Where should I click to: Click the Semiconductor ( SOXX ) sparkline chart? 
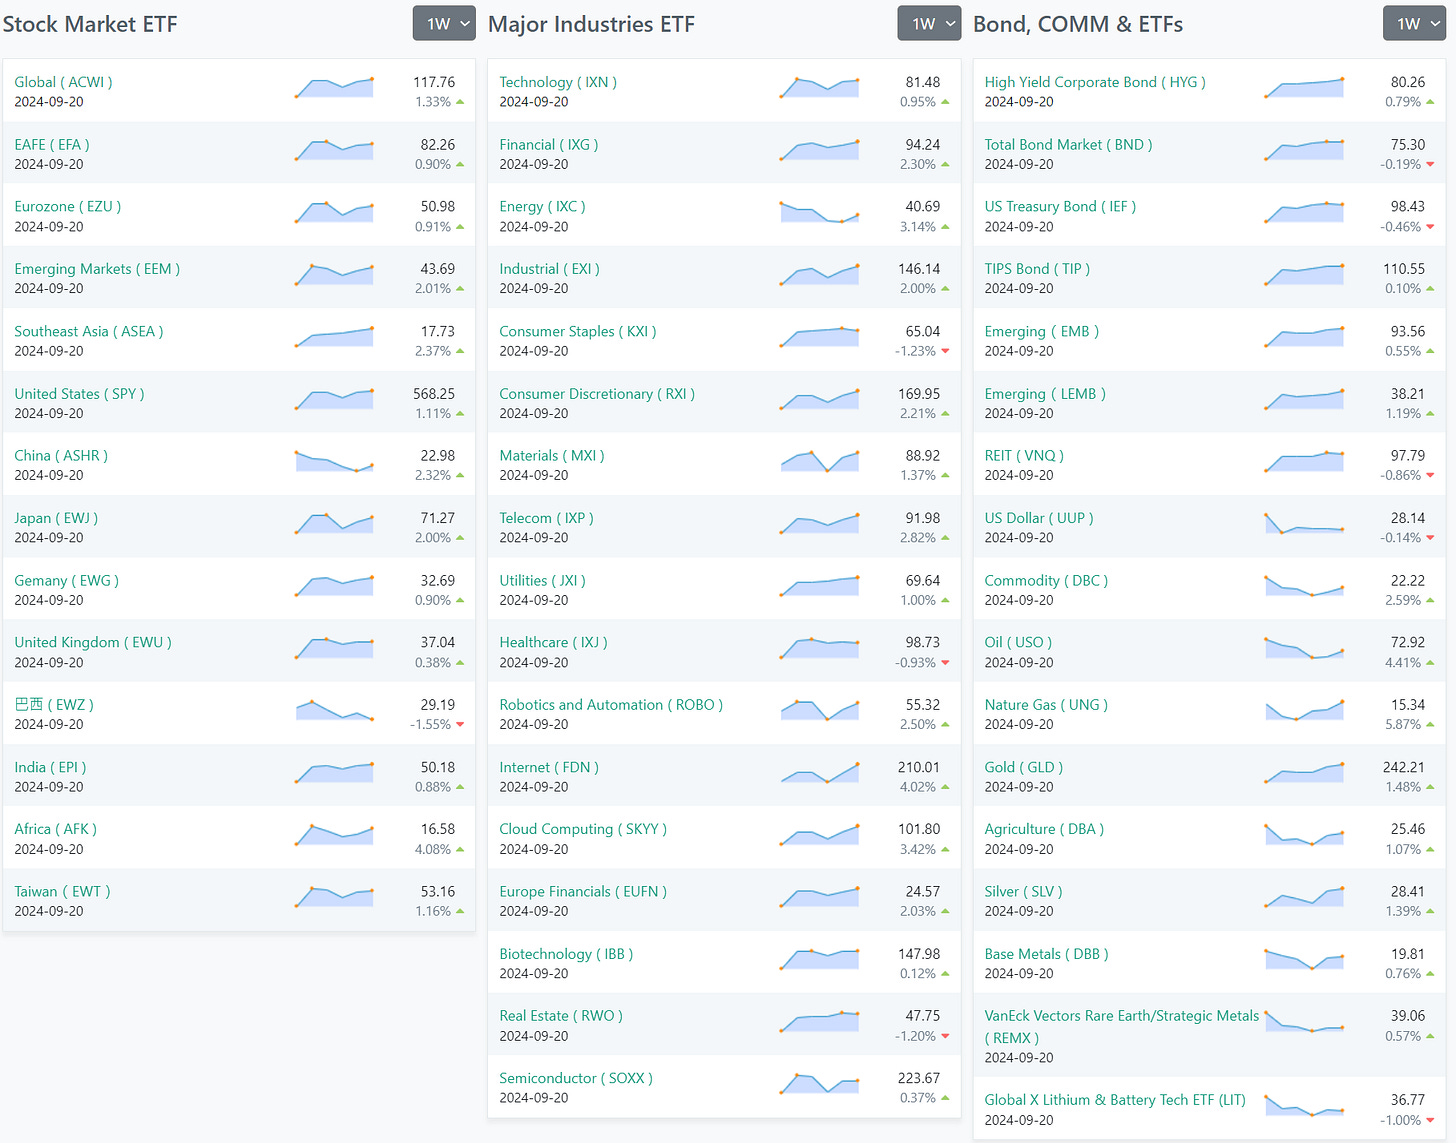point(819,1083)
